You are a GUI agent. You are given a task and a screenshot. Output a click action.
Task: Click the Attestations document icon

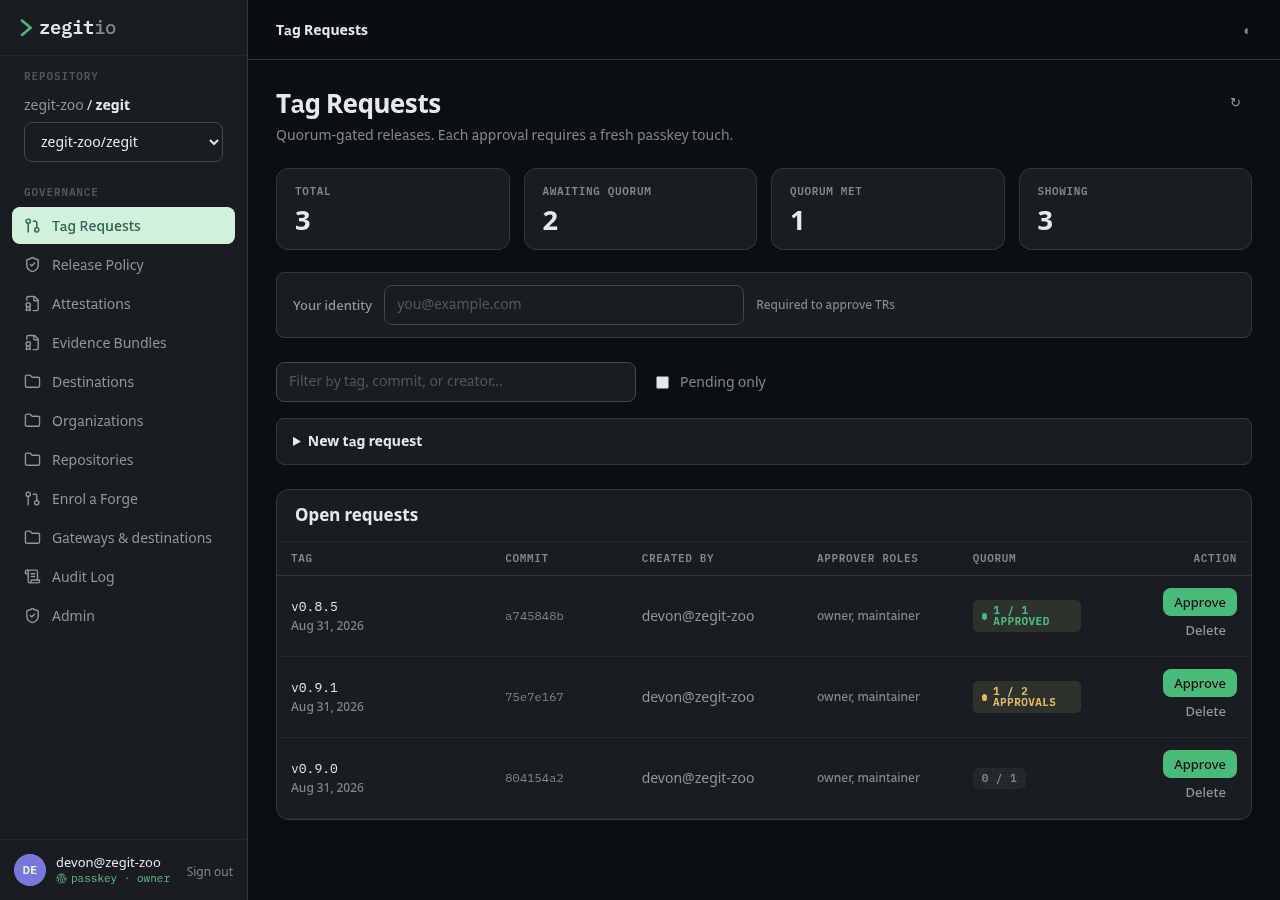[x=32, y=304]
